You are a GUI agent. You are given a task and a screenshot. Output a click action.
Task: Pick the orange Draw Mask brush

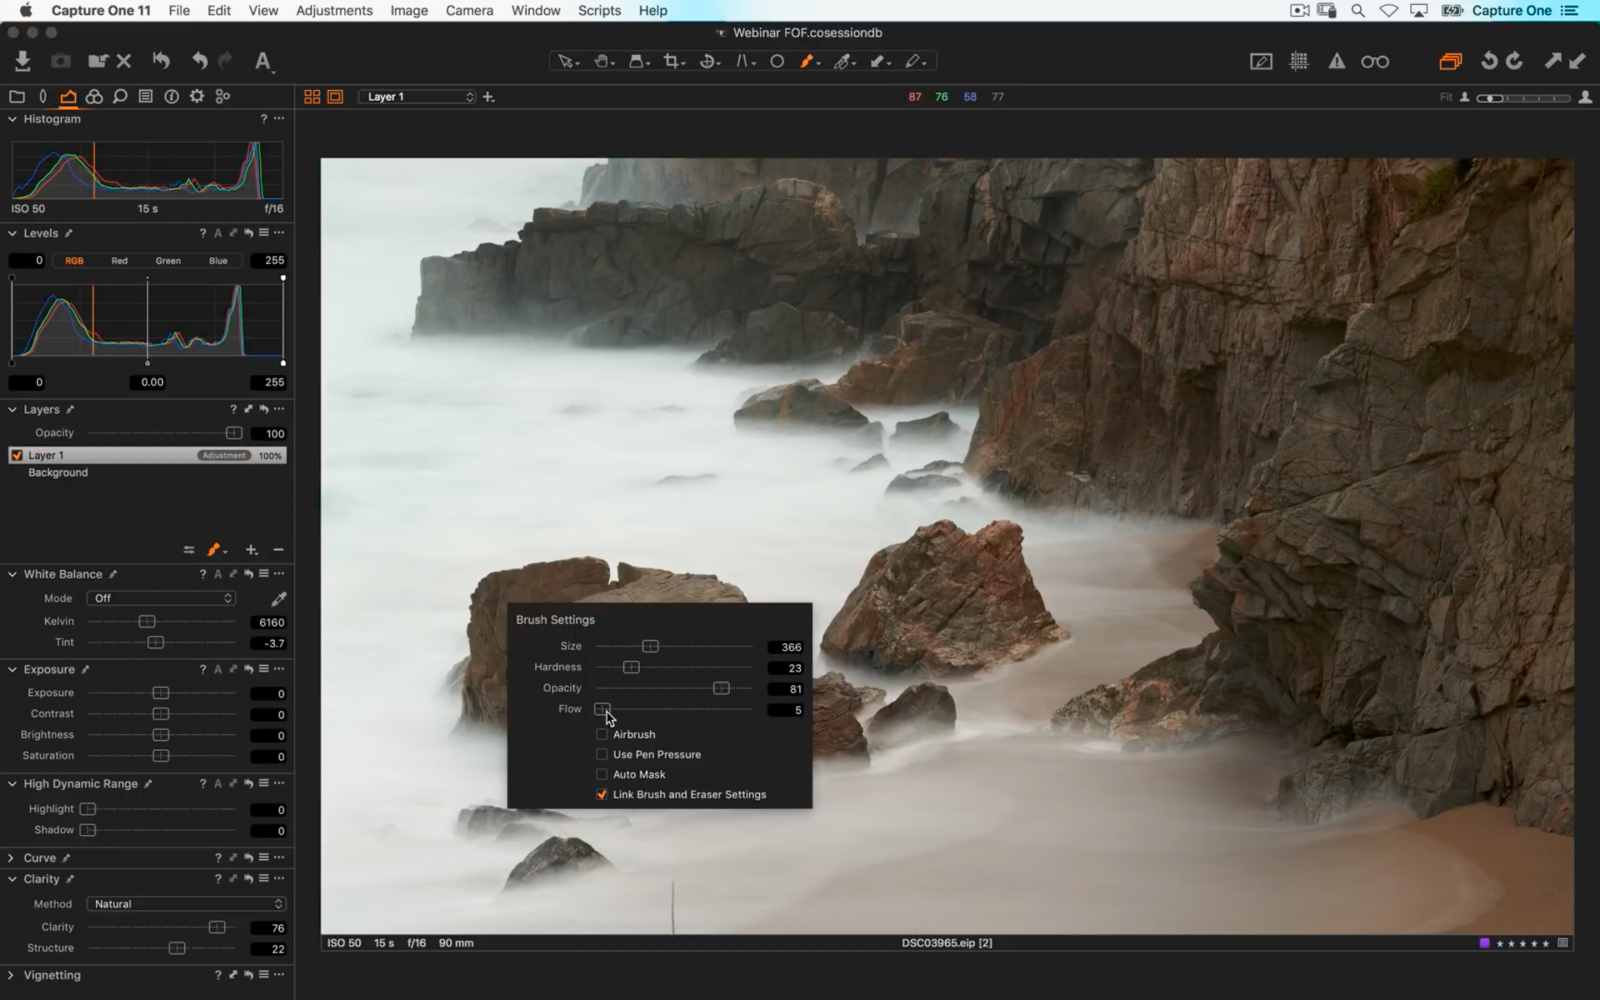click(x=808, y=61)
